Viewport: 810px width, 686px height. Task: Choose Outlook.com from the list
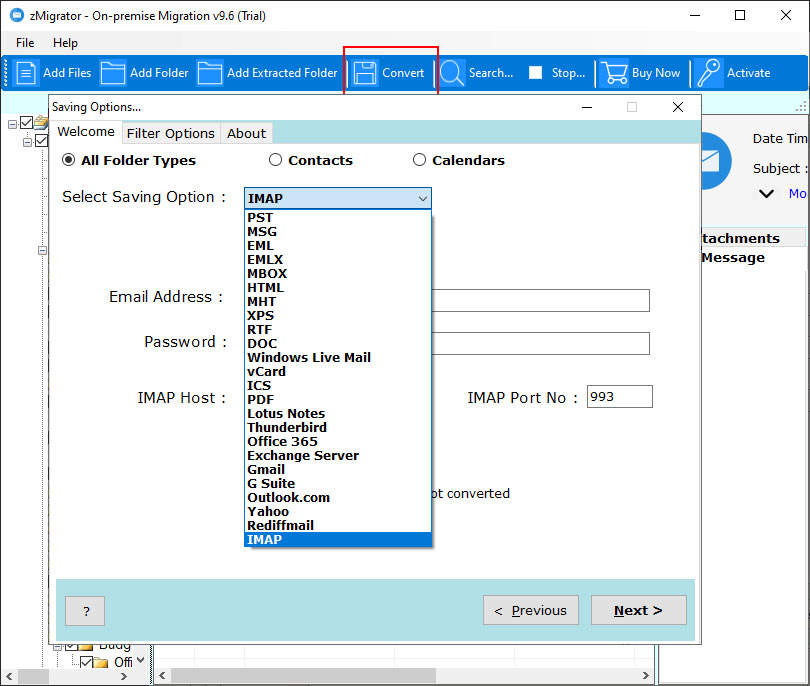point(338,497)
